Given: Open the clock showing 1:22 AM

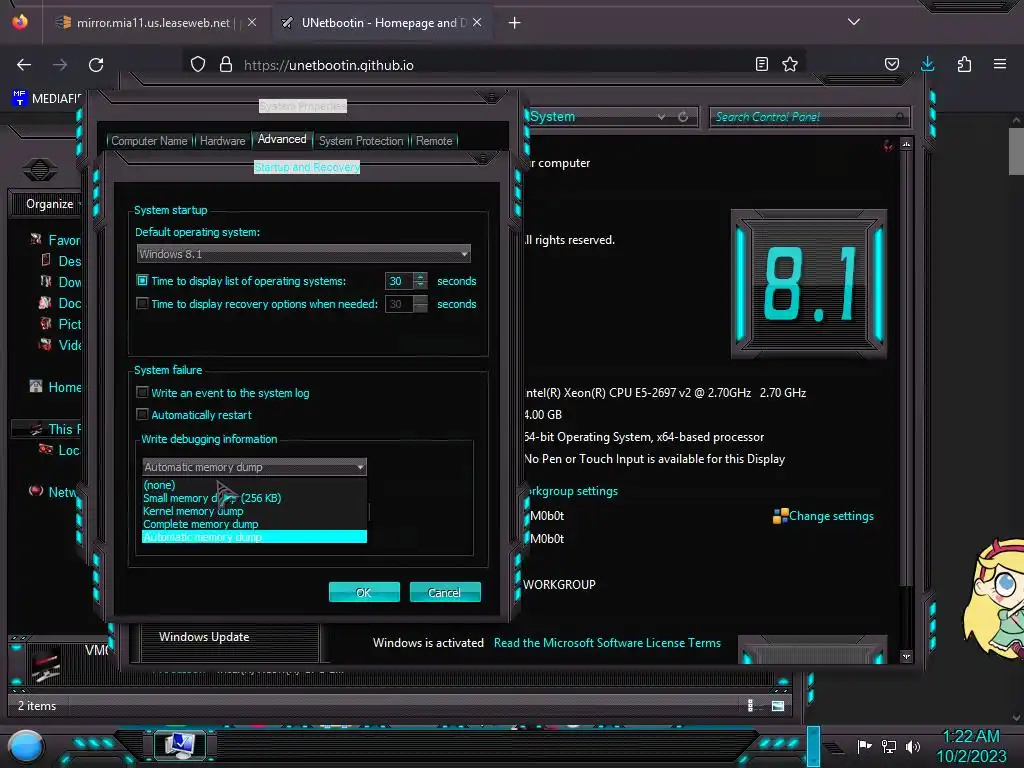Looking at the screenshot, I should tap(971, 746).
